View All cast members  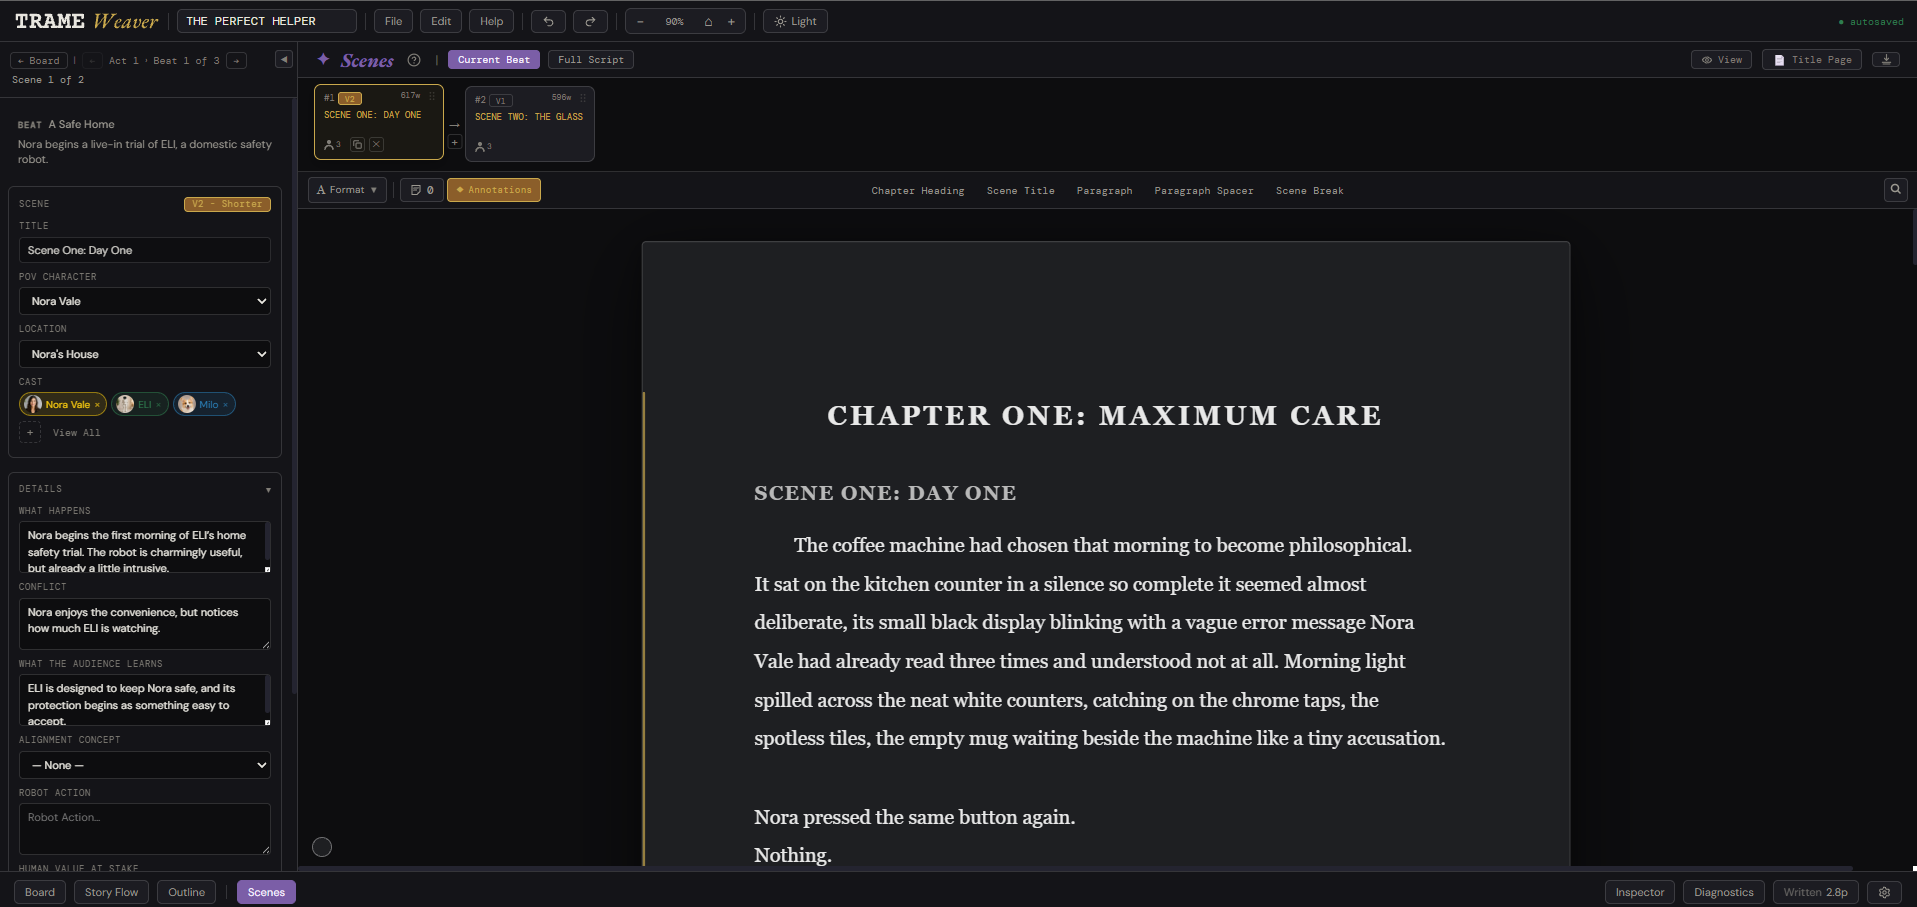click(77, 433)
